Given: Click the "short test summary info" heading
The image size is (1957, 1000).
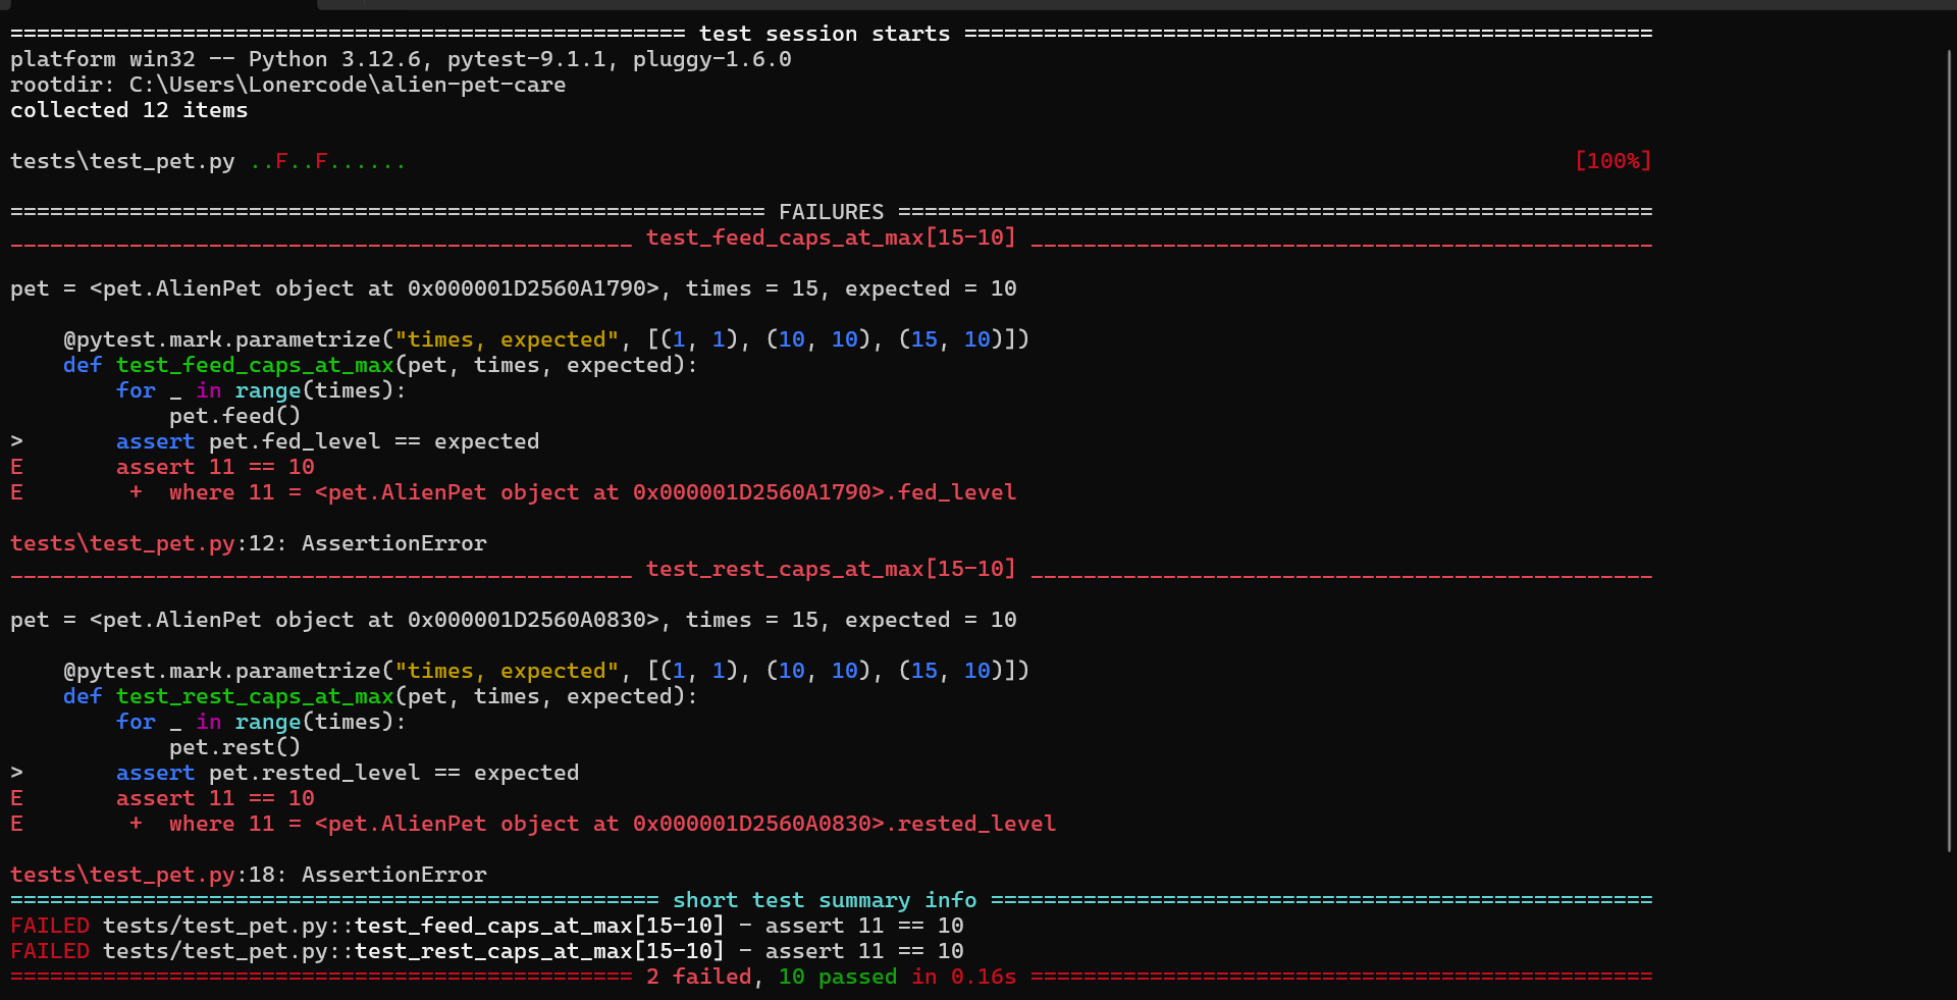Looking at the screenshot, I should click(x=824, y=901).
